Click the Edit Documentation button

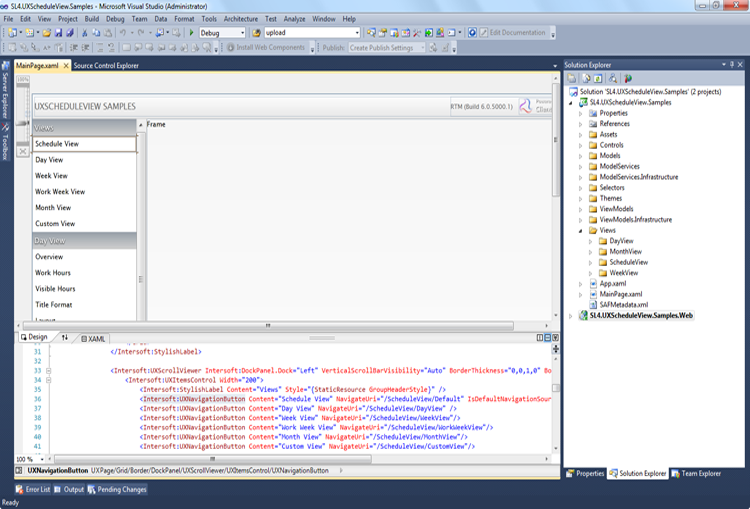[x=512, y=33]
